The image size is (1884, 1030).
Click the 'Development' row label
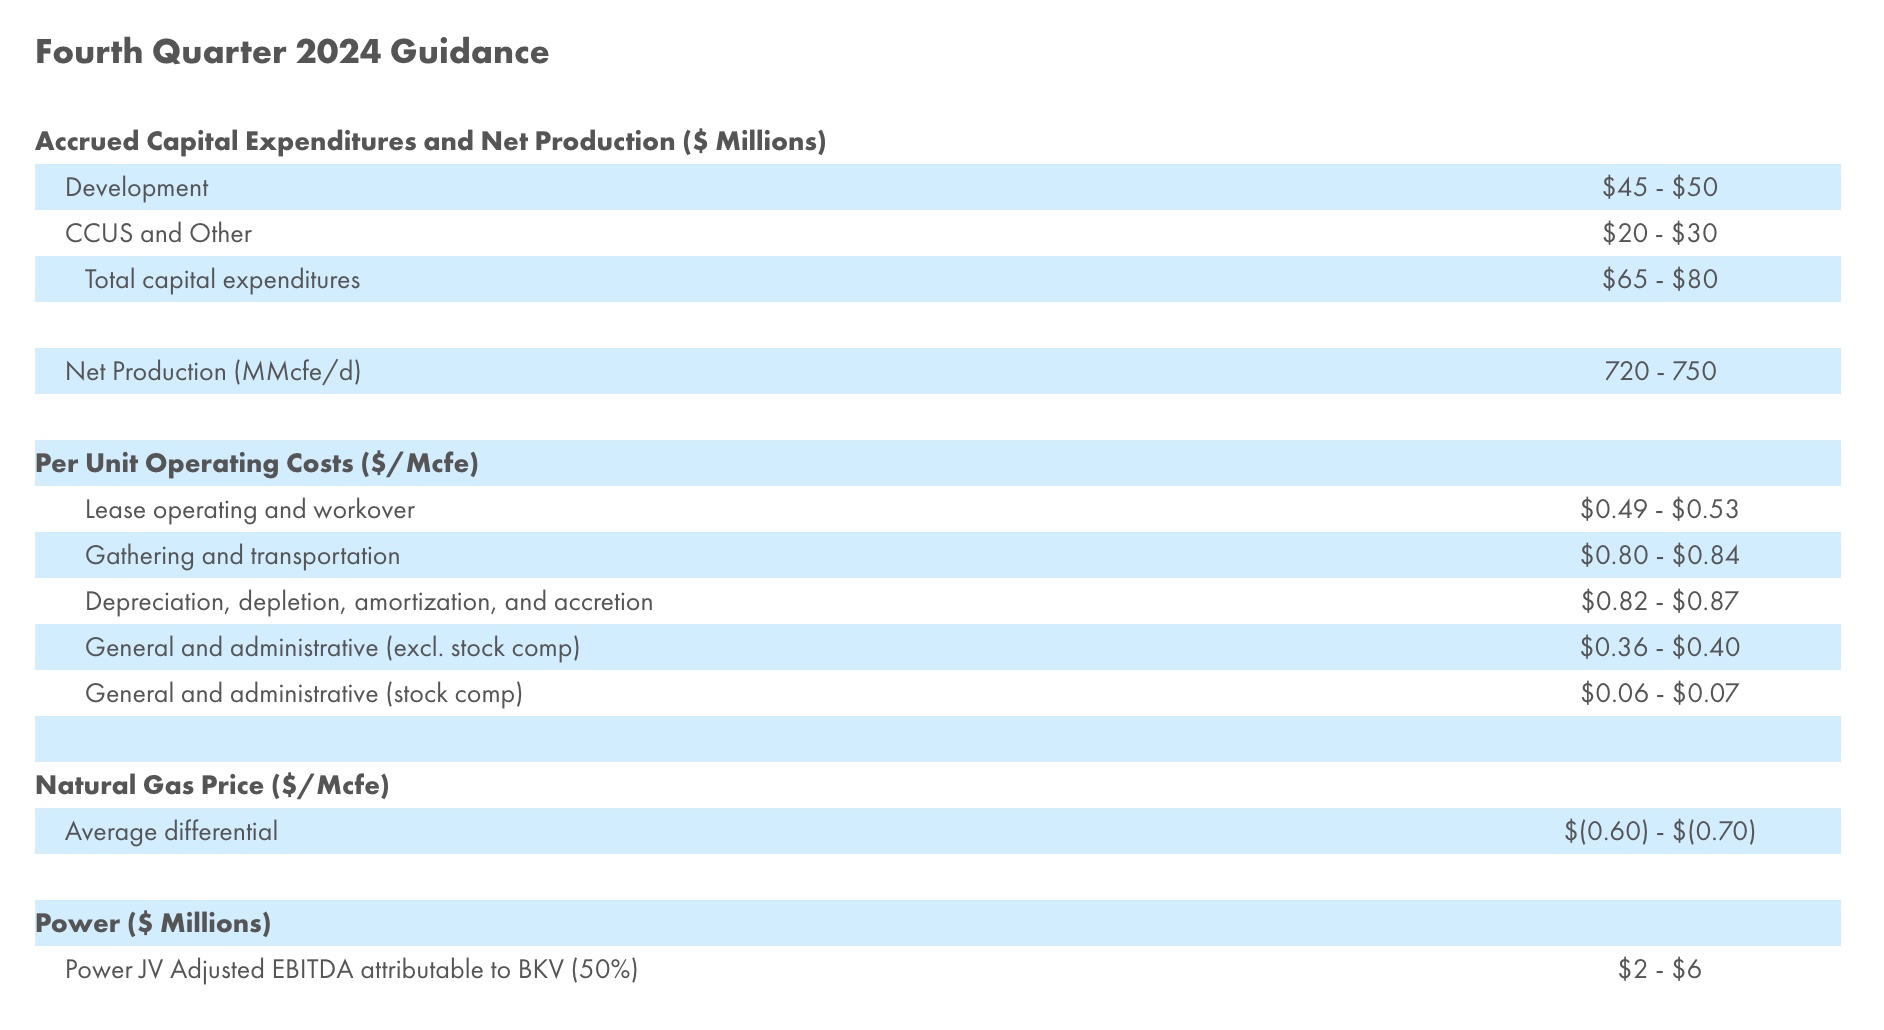coord(137,188)
